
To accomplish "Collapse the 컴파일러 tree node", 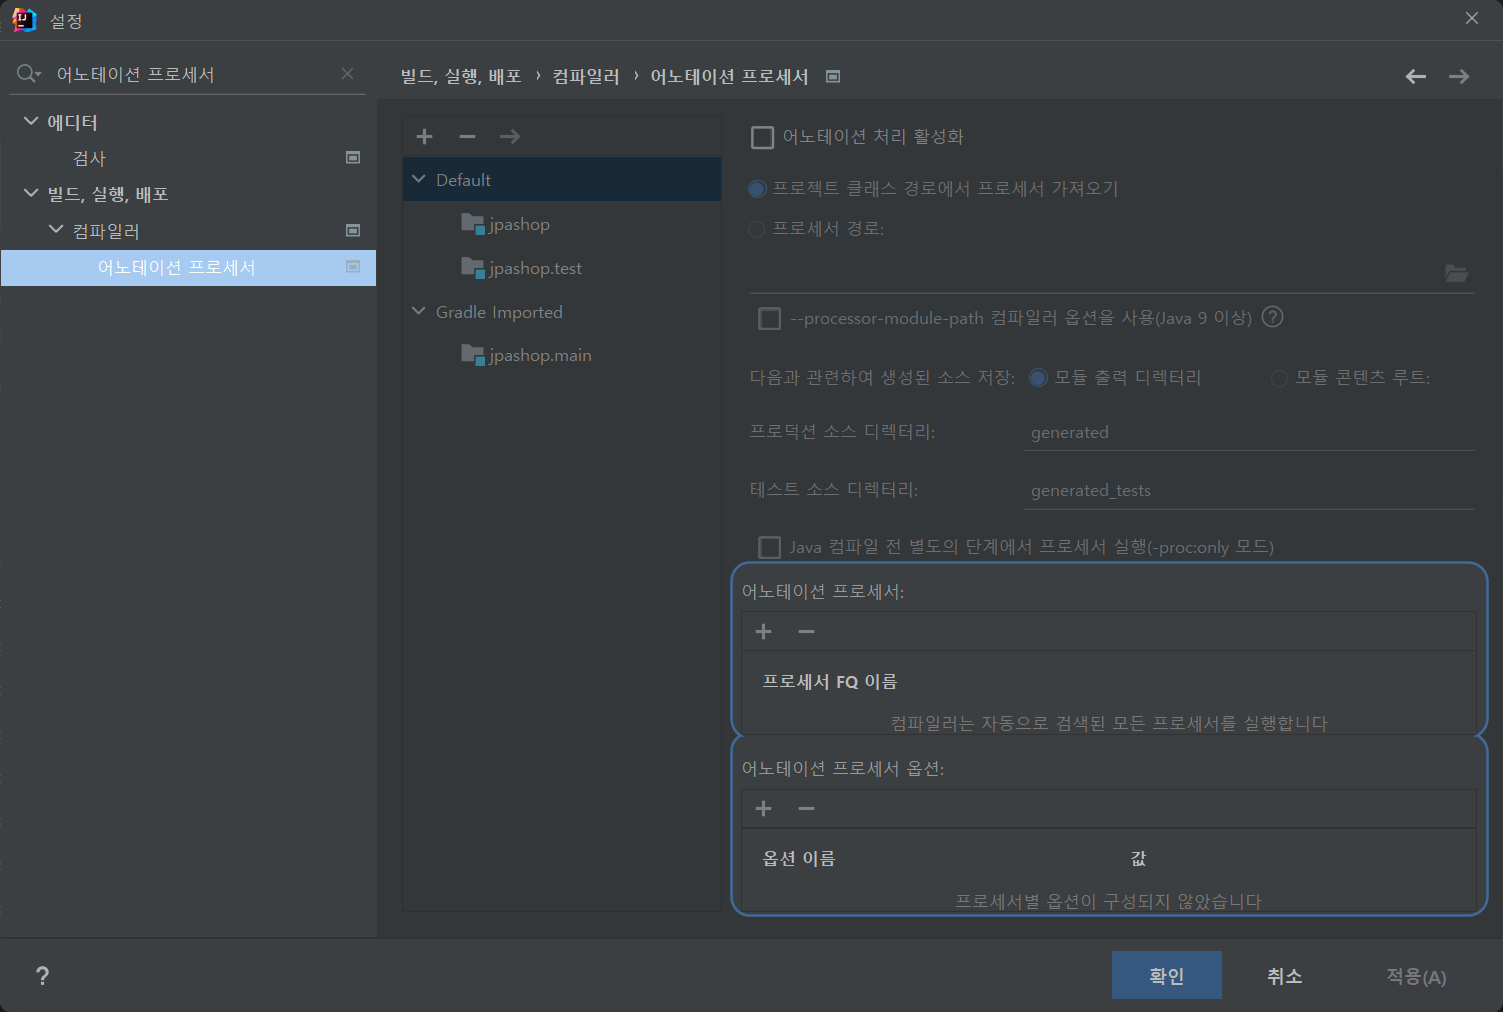I will [x=56, y=230].
